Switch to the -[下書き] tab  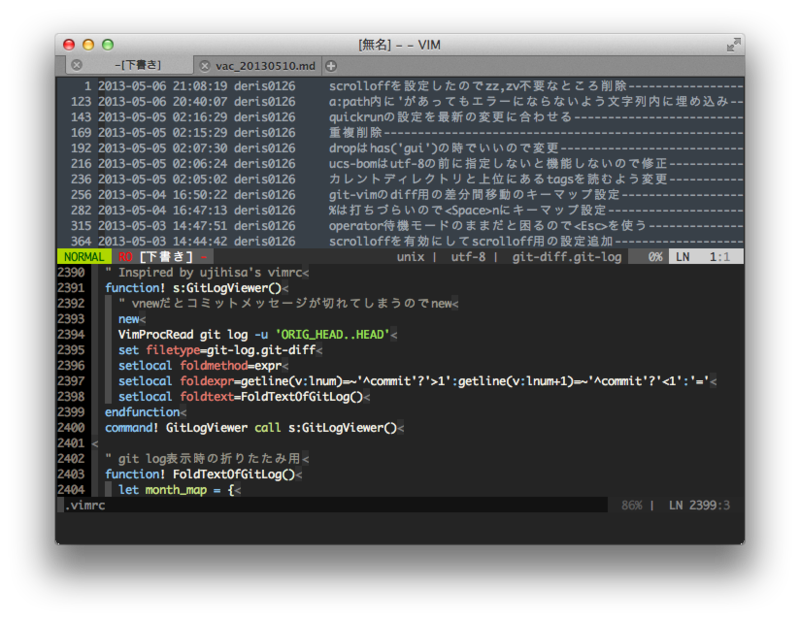[x=130, y=65]
